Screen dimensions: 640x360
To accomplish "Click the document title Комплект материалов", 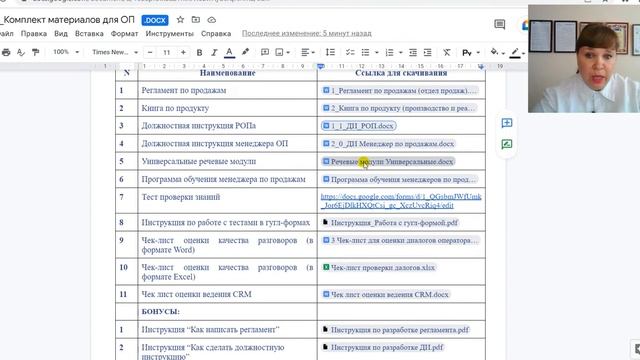I will (68, 20).
